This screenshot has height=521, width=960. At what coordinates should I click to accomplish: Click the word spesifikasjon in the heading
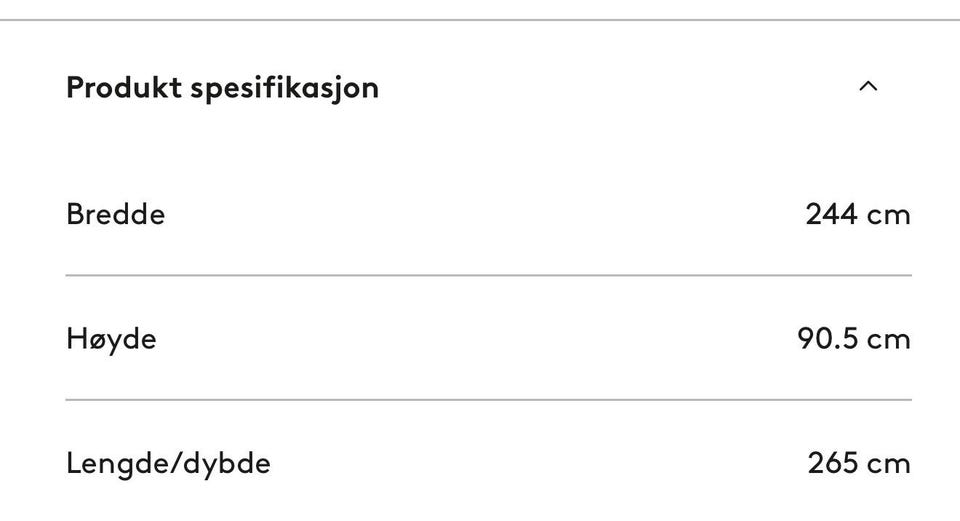click(285, 89)
